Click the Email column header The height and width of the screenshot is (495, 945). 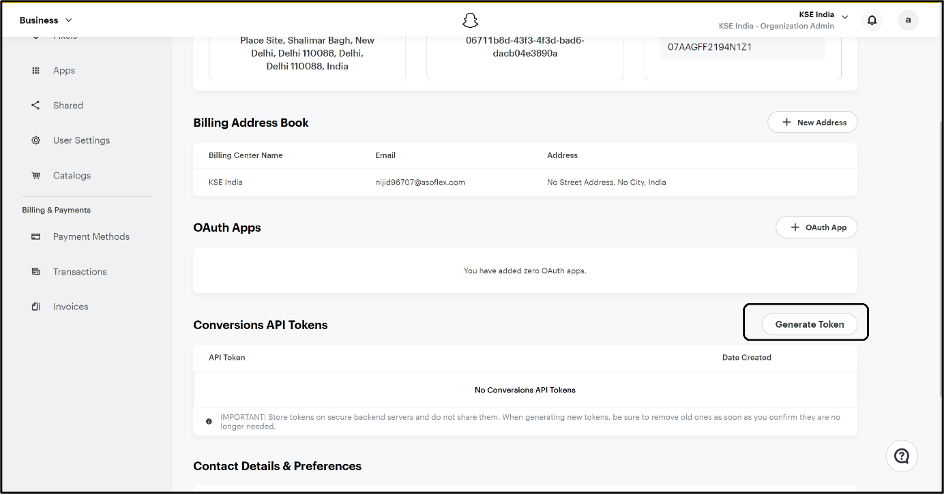click(x=385, y=156)
